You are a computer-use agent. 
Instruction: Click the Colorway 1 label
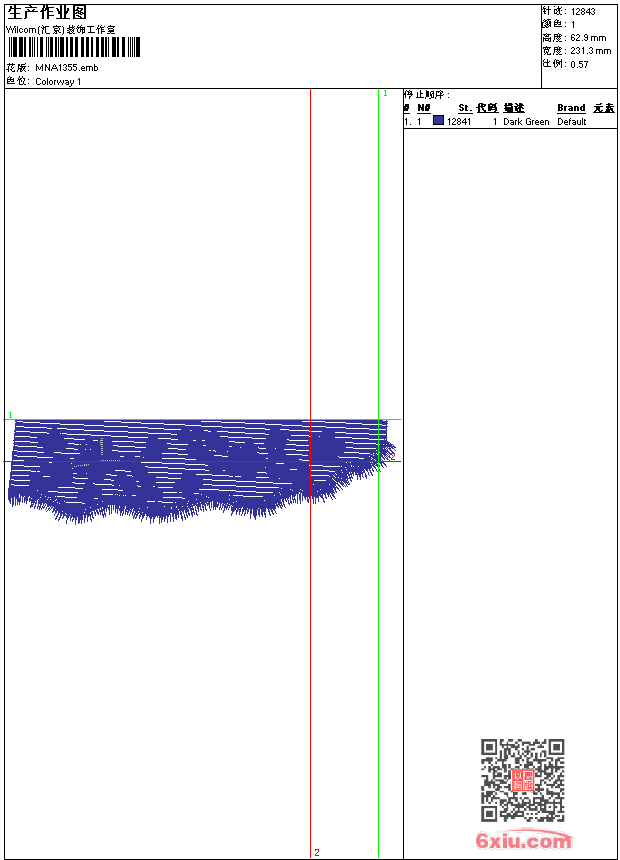coord(58,82)
